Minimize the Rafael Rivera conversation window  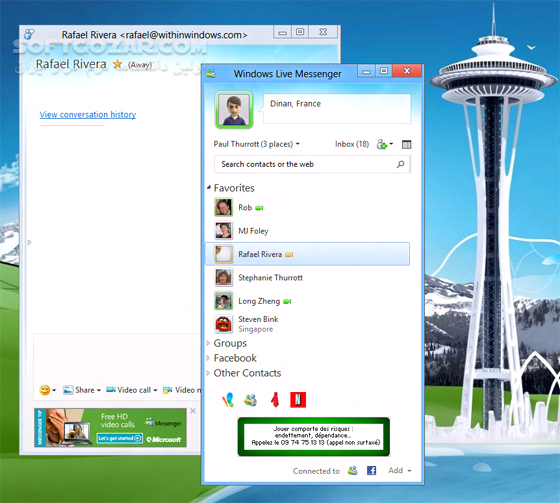click(x=282, y=33)
